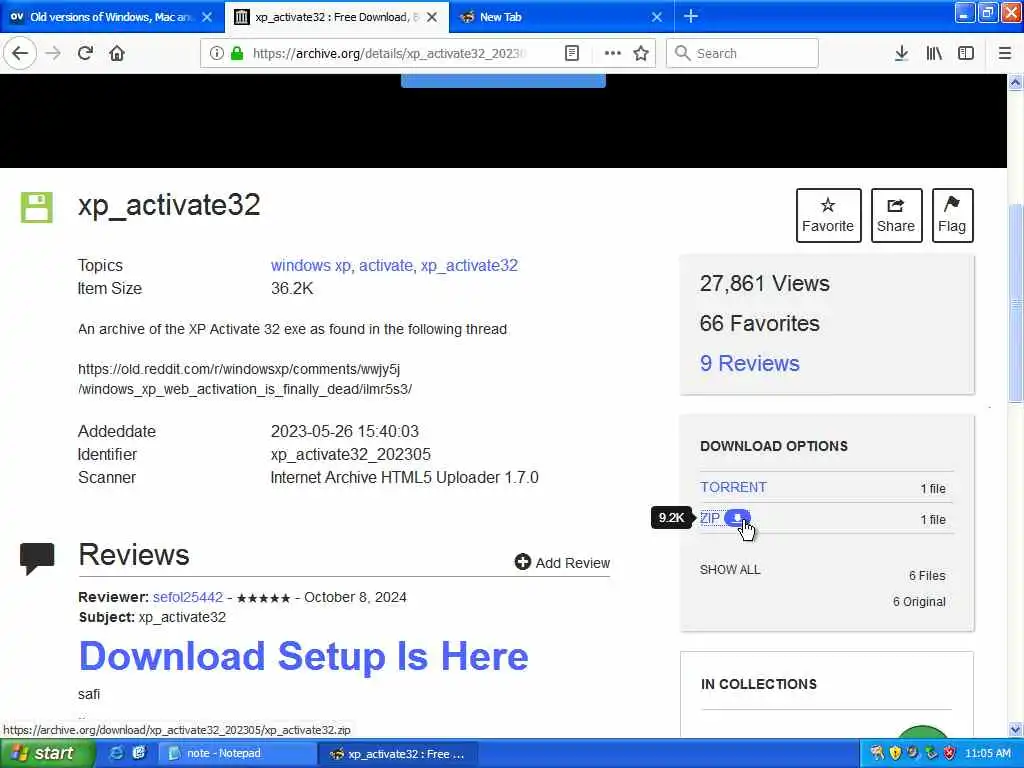Click the second quick launch icon
This screenshot has height=768, width=1024.
click(139, 753)
